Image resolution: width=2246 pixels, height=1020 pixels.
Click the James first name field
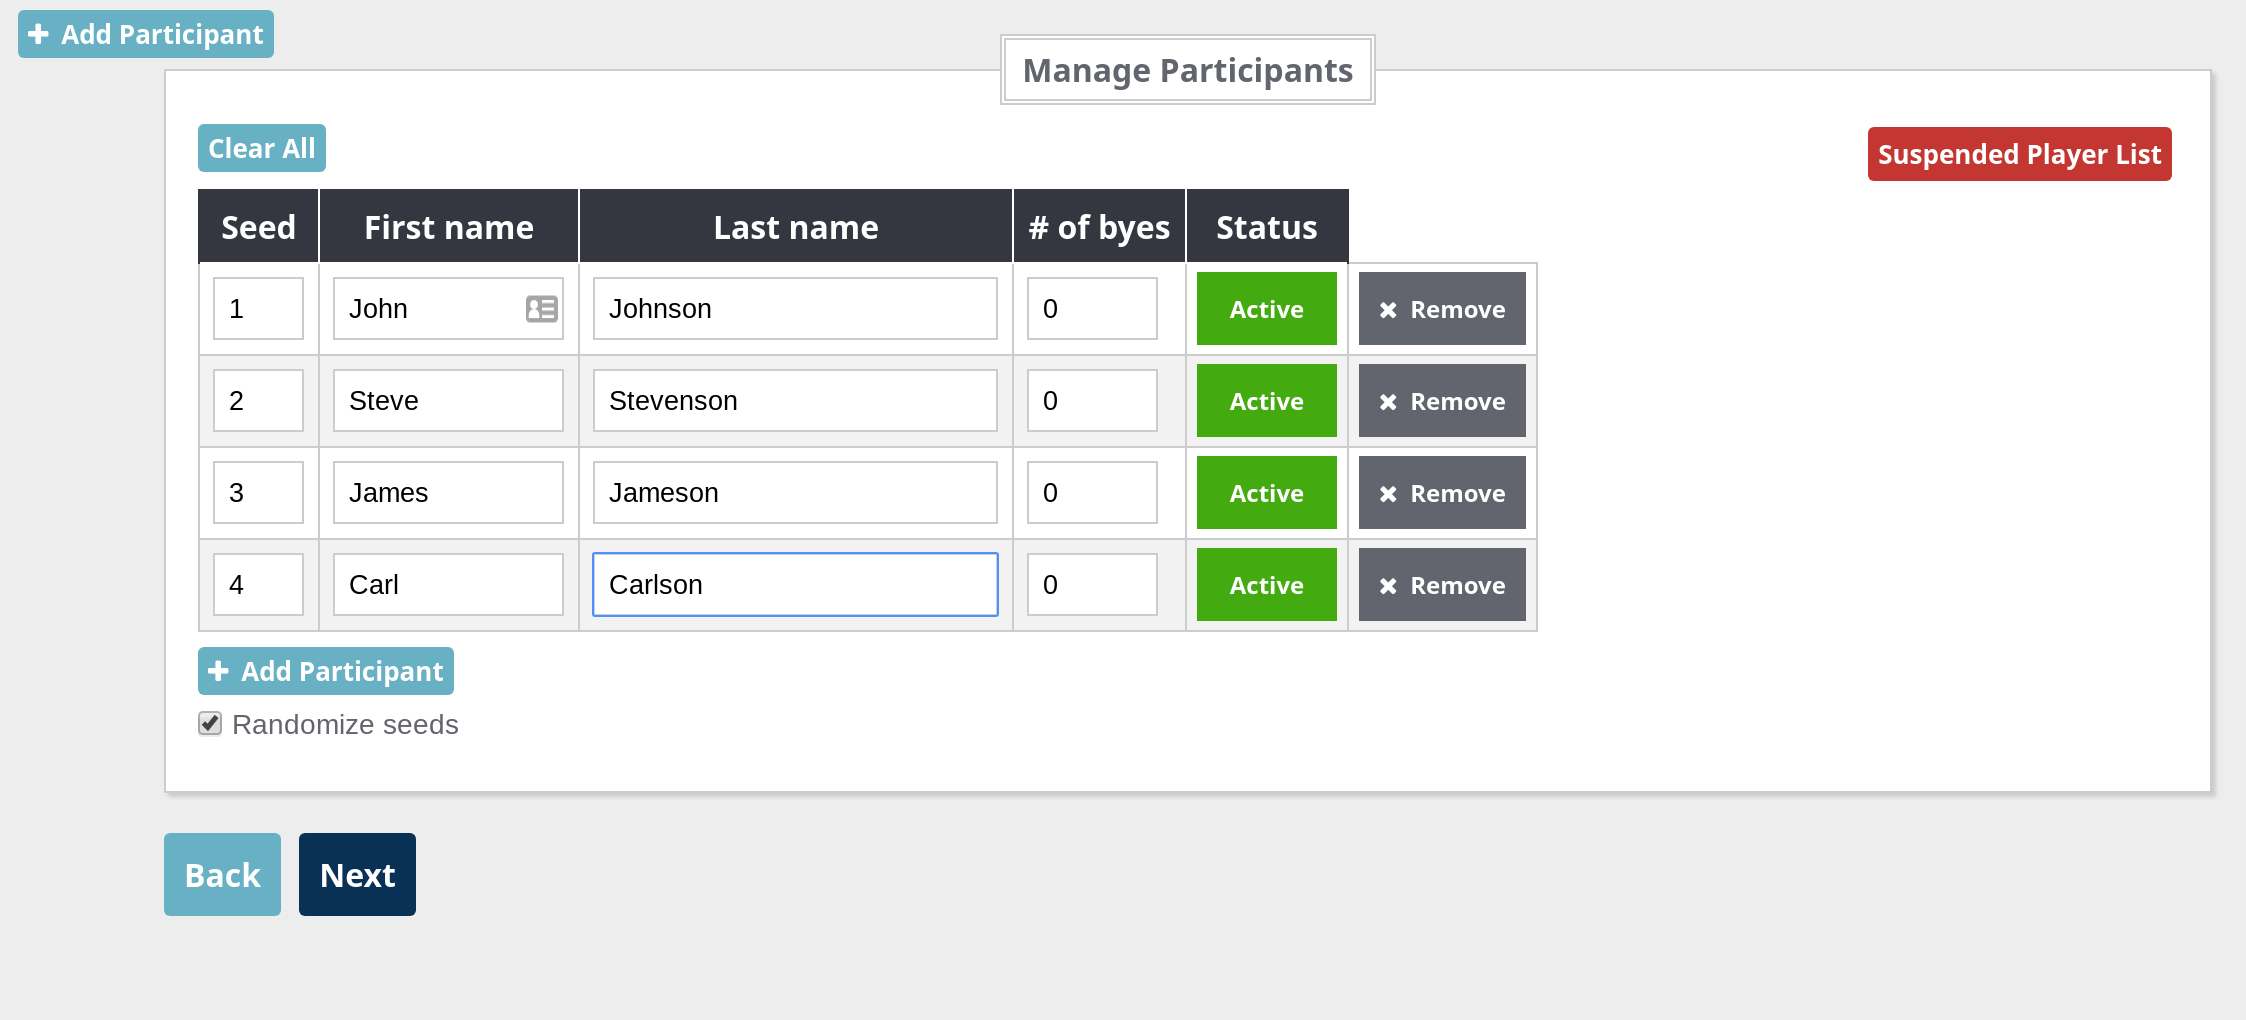448,493
